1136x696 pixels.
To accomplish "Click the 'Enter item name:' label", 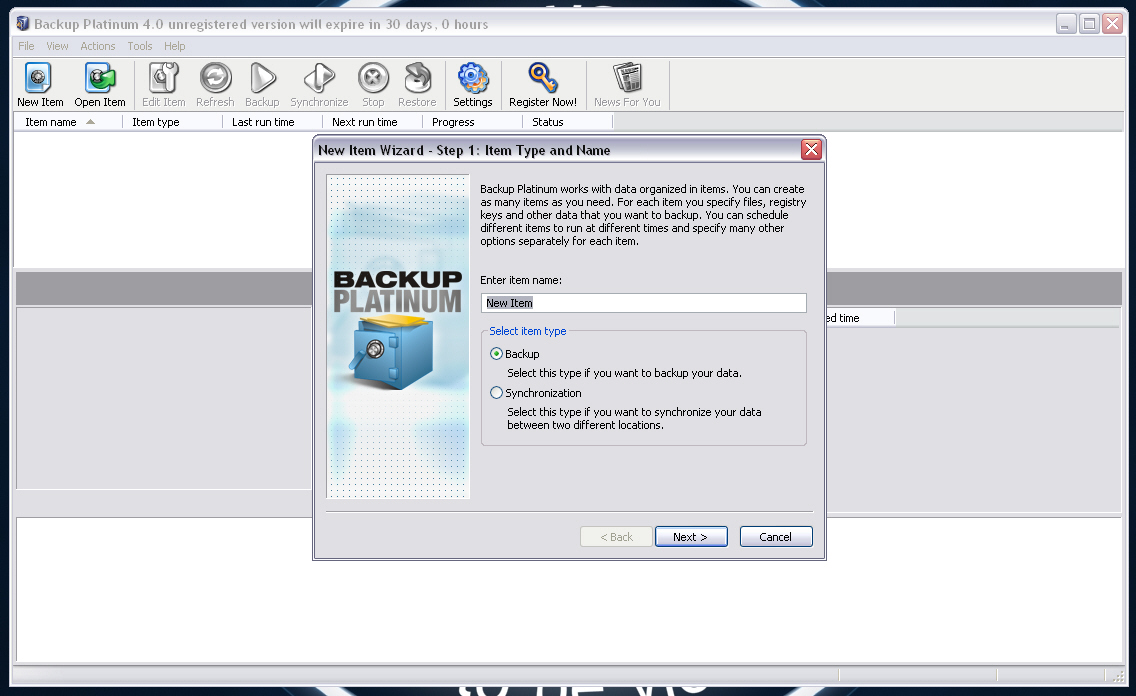I will pyautogui.click(x=521, y=280).
